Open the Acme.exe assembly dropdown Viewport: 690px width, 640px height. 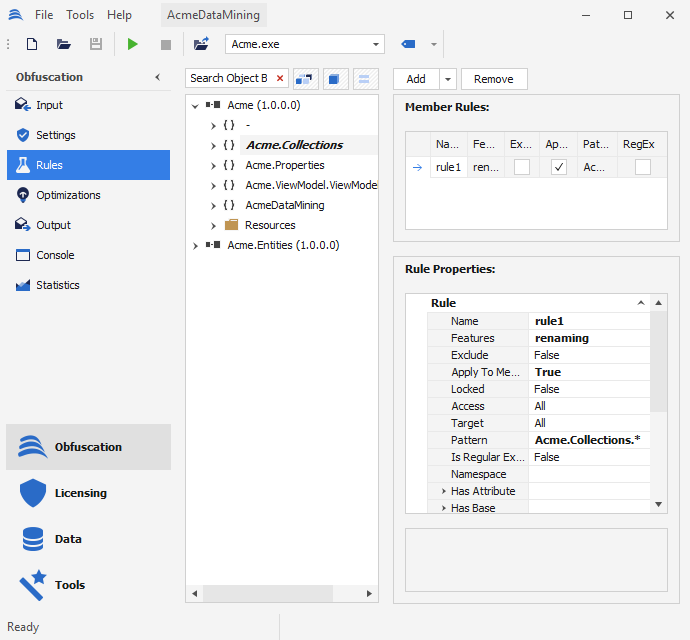(x=376, y=44)
